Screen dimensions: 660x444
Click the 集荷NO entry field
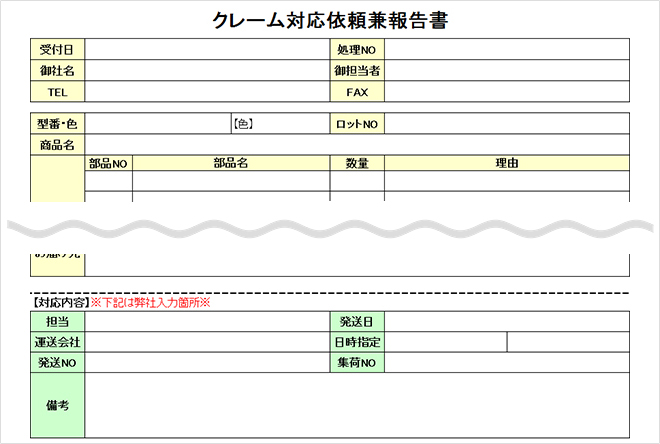pyautogui.click(x=506, y=363)
